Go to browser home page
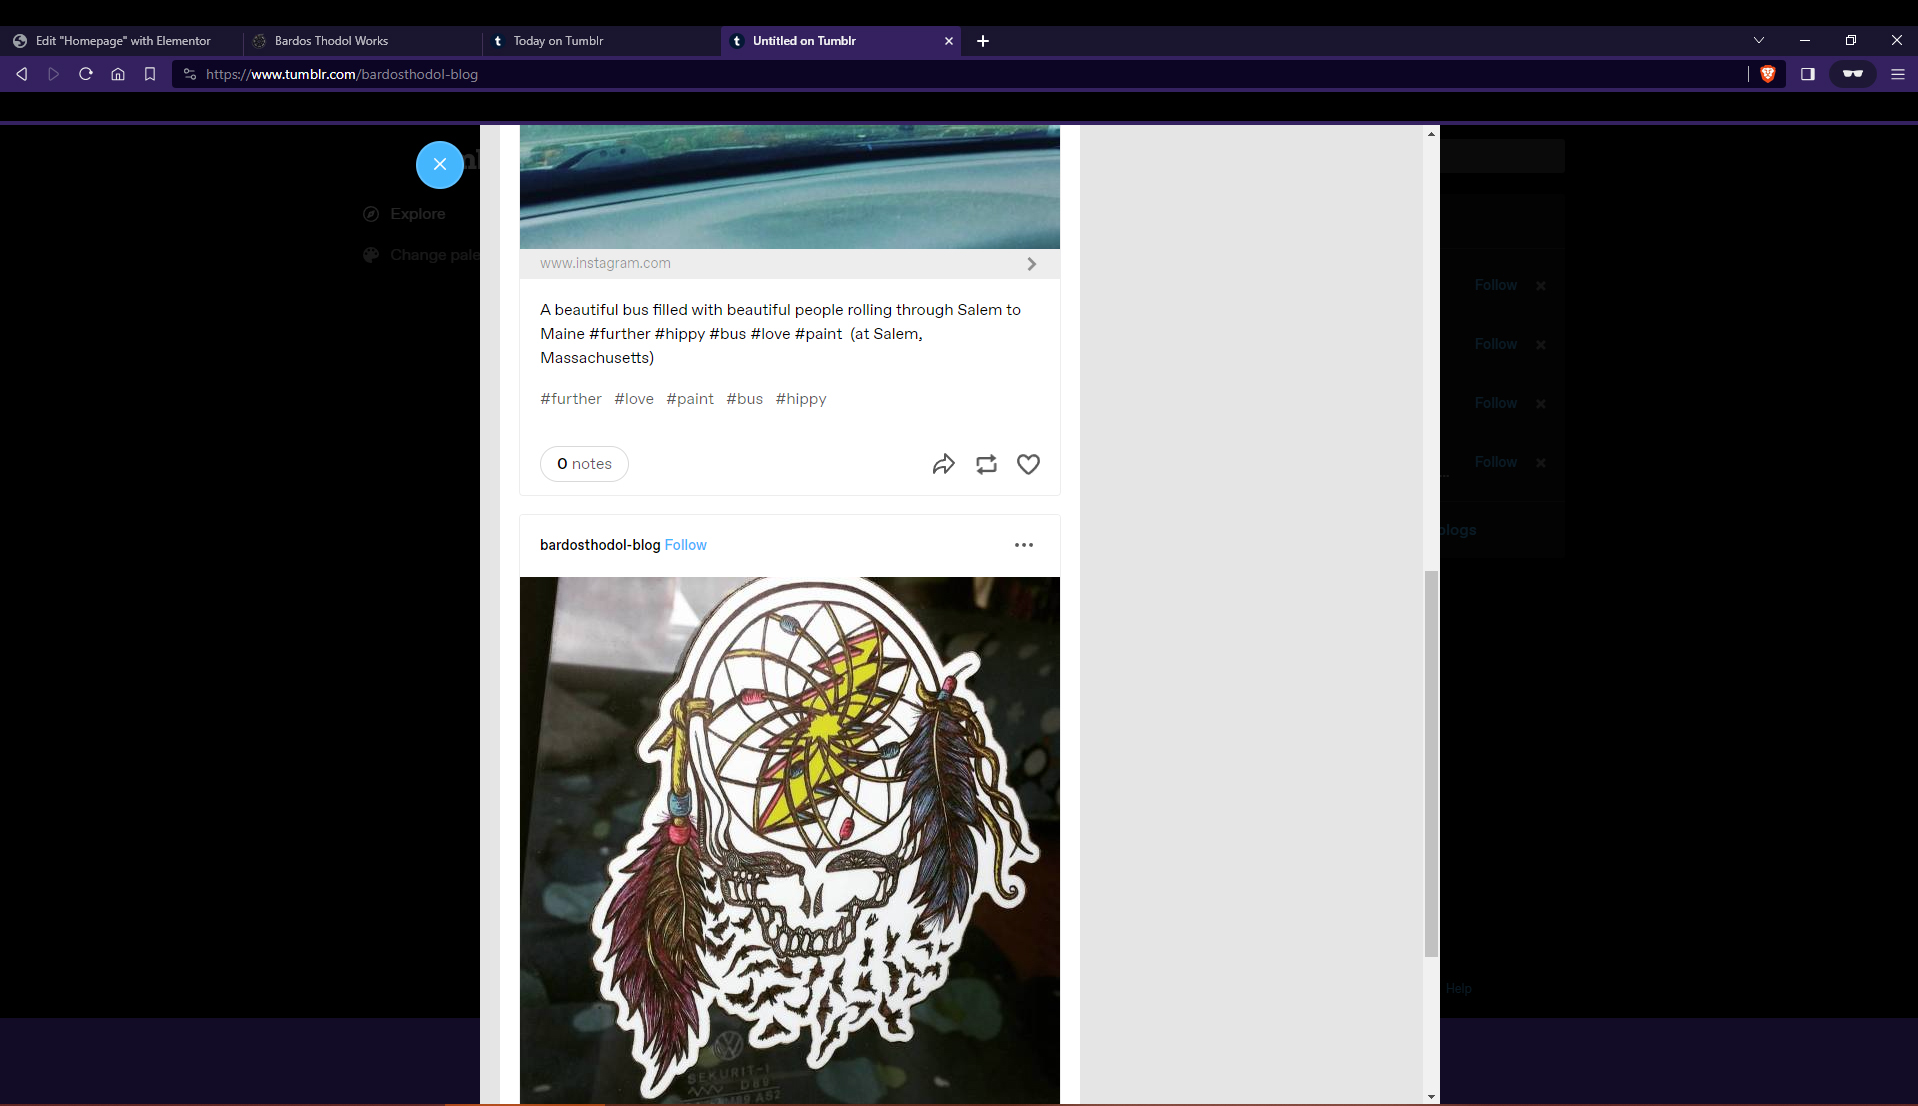This screenshot has height=1106, width=1918. point(118,74)
